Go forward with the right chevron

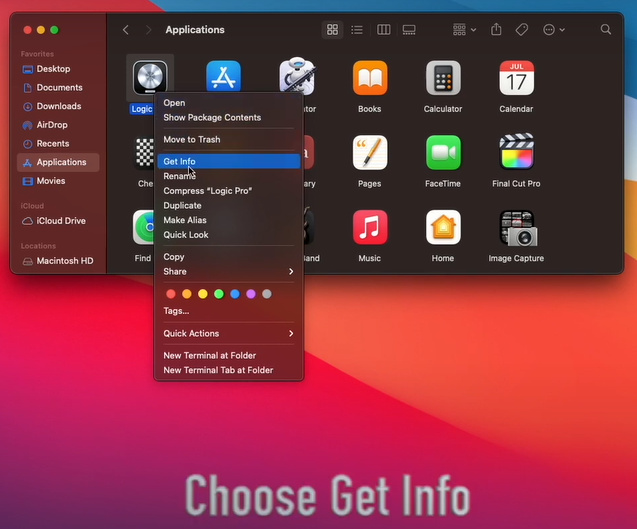(148, 30)
